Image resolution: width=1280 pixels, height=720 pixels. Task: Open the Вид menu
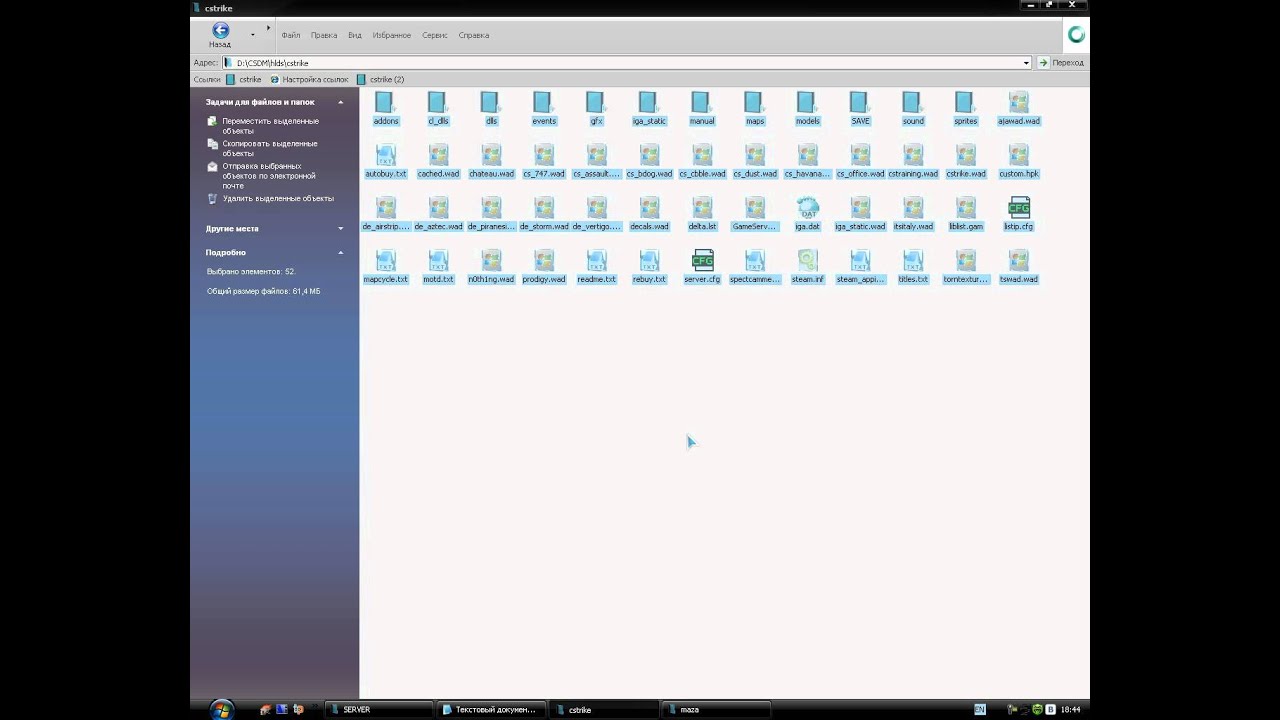pyautogui.click(x=355, y=35)
